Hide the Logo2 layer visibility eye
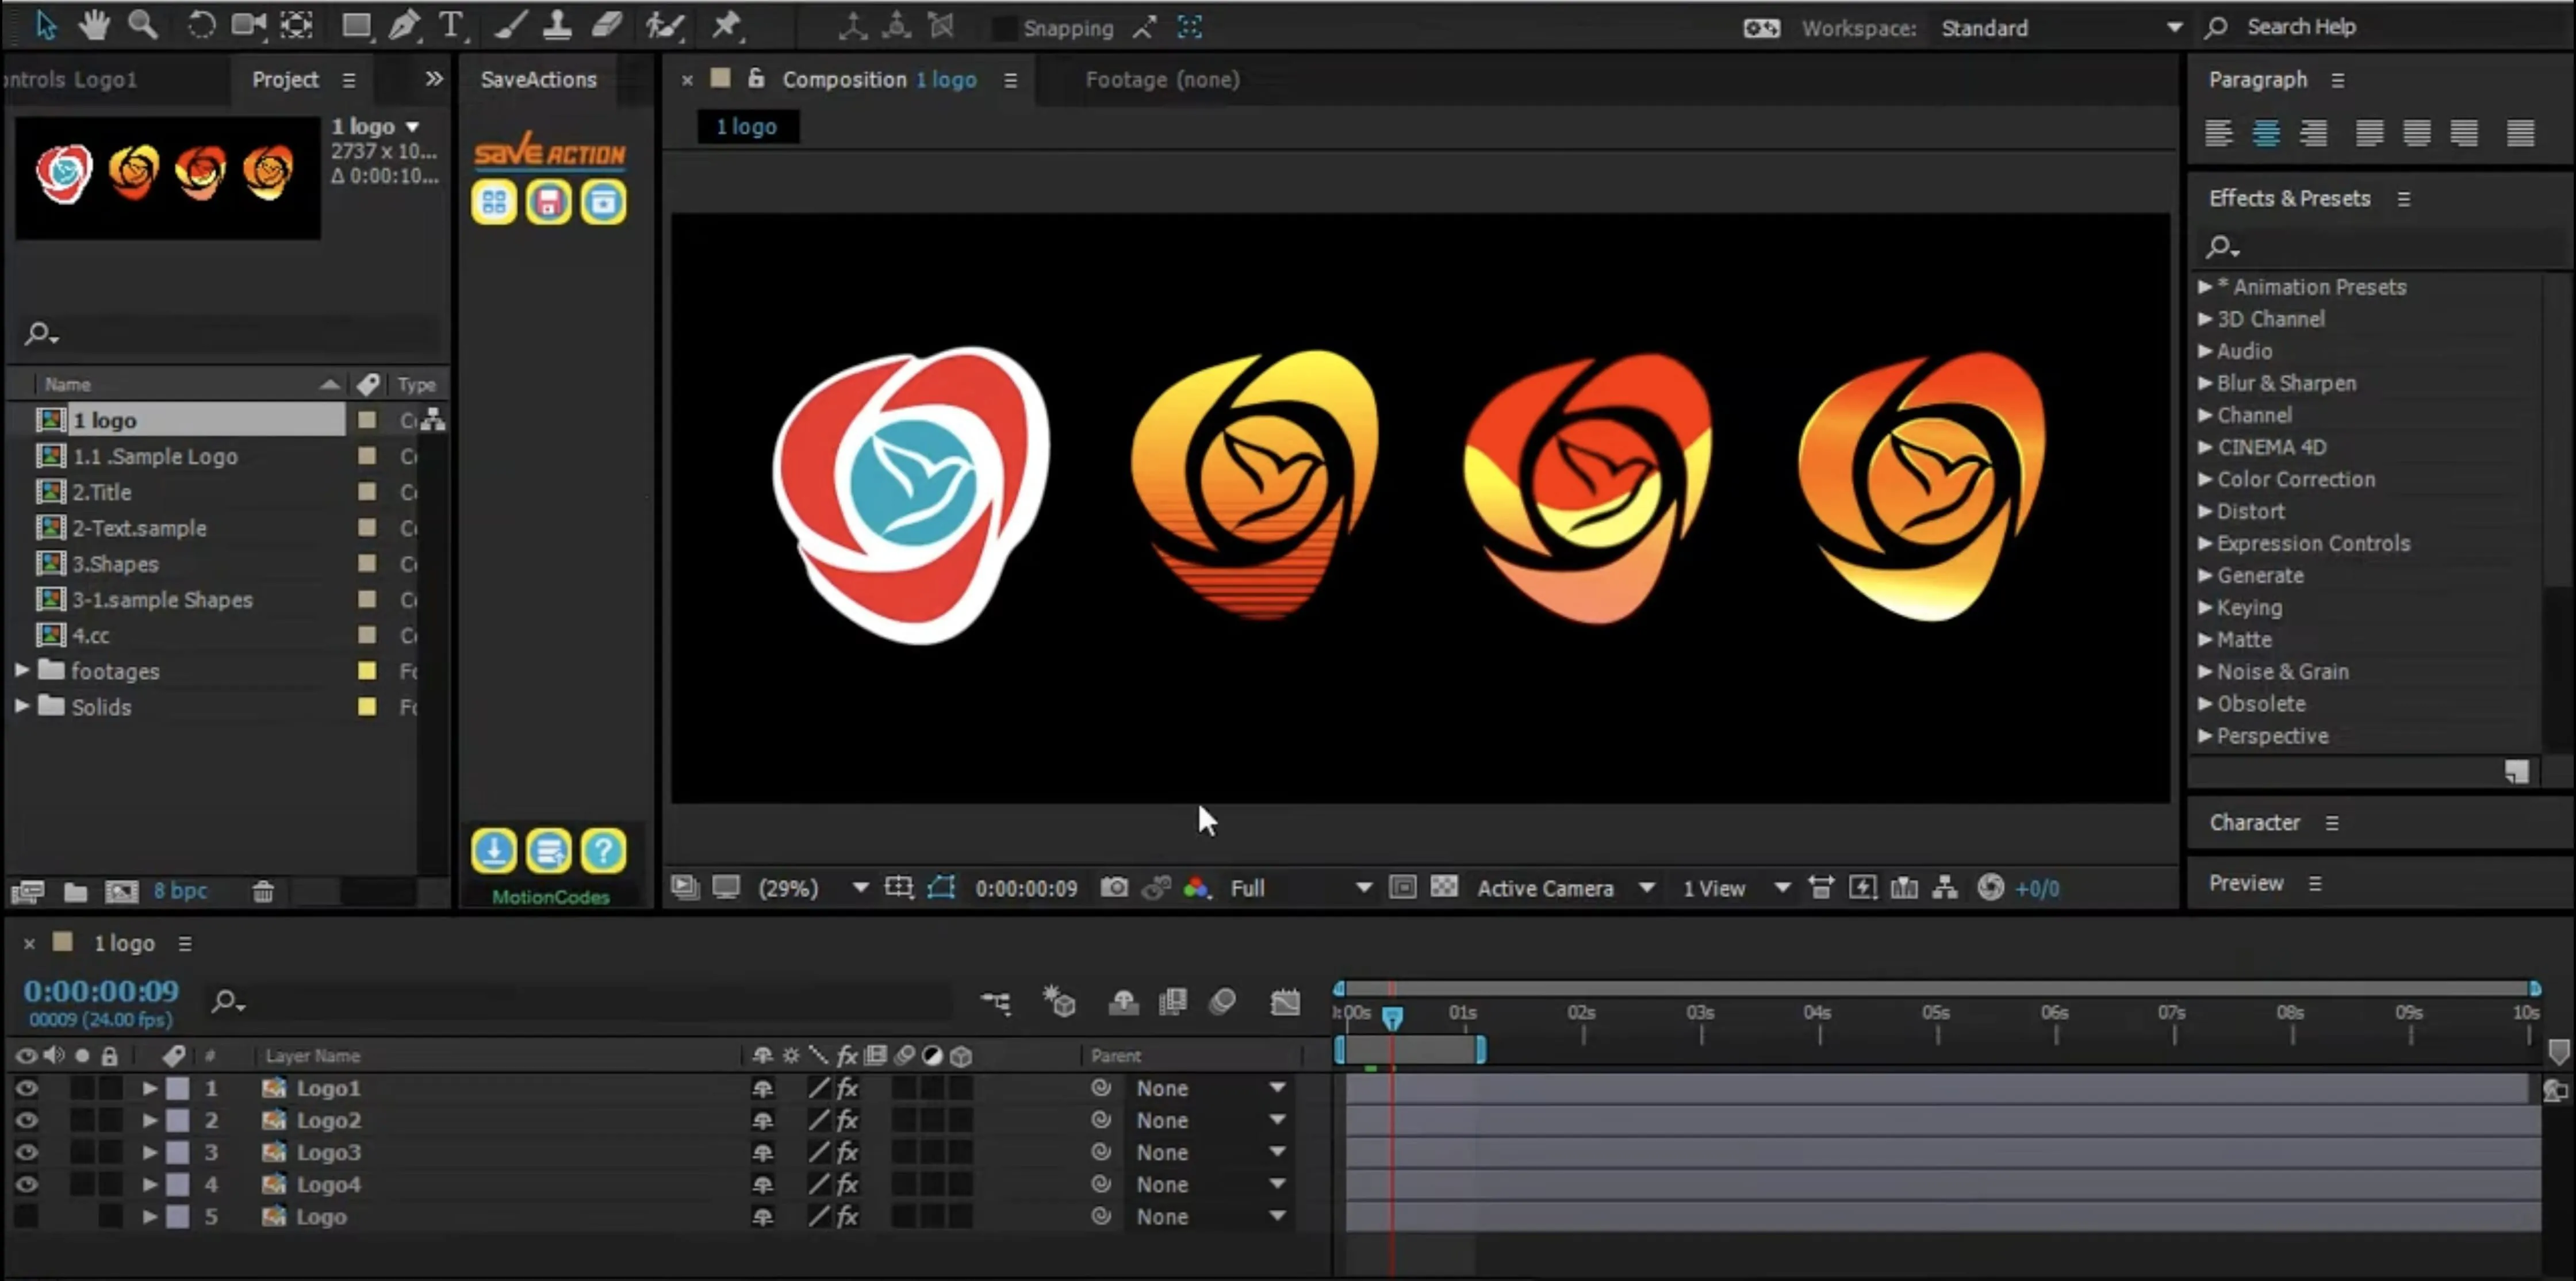This screenshot has height=1281, width=2576. coord(26,1120)
